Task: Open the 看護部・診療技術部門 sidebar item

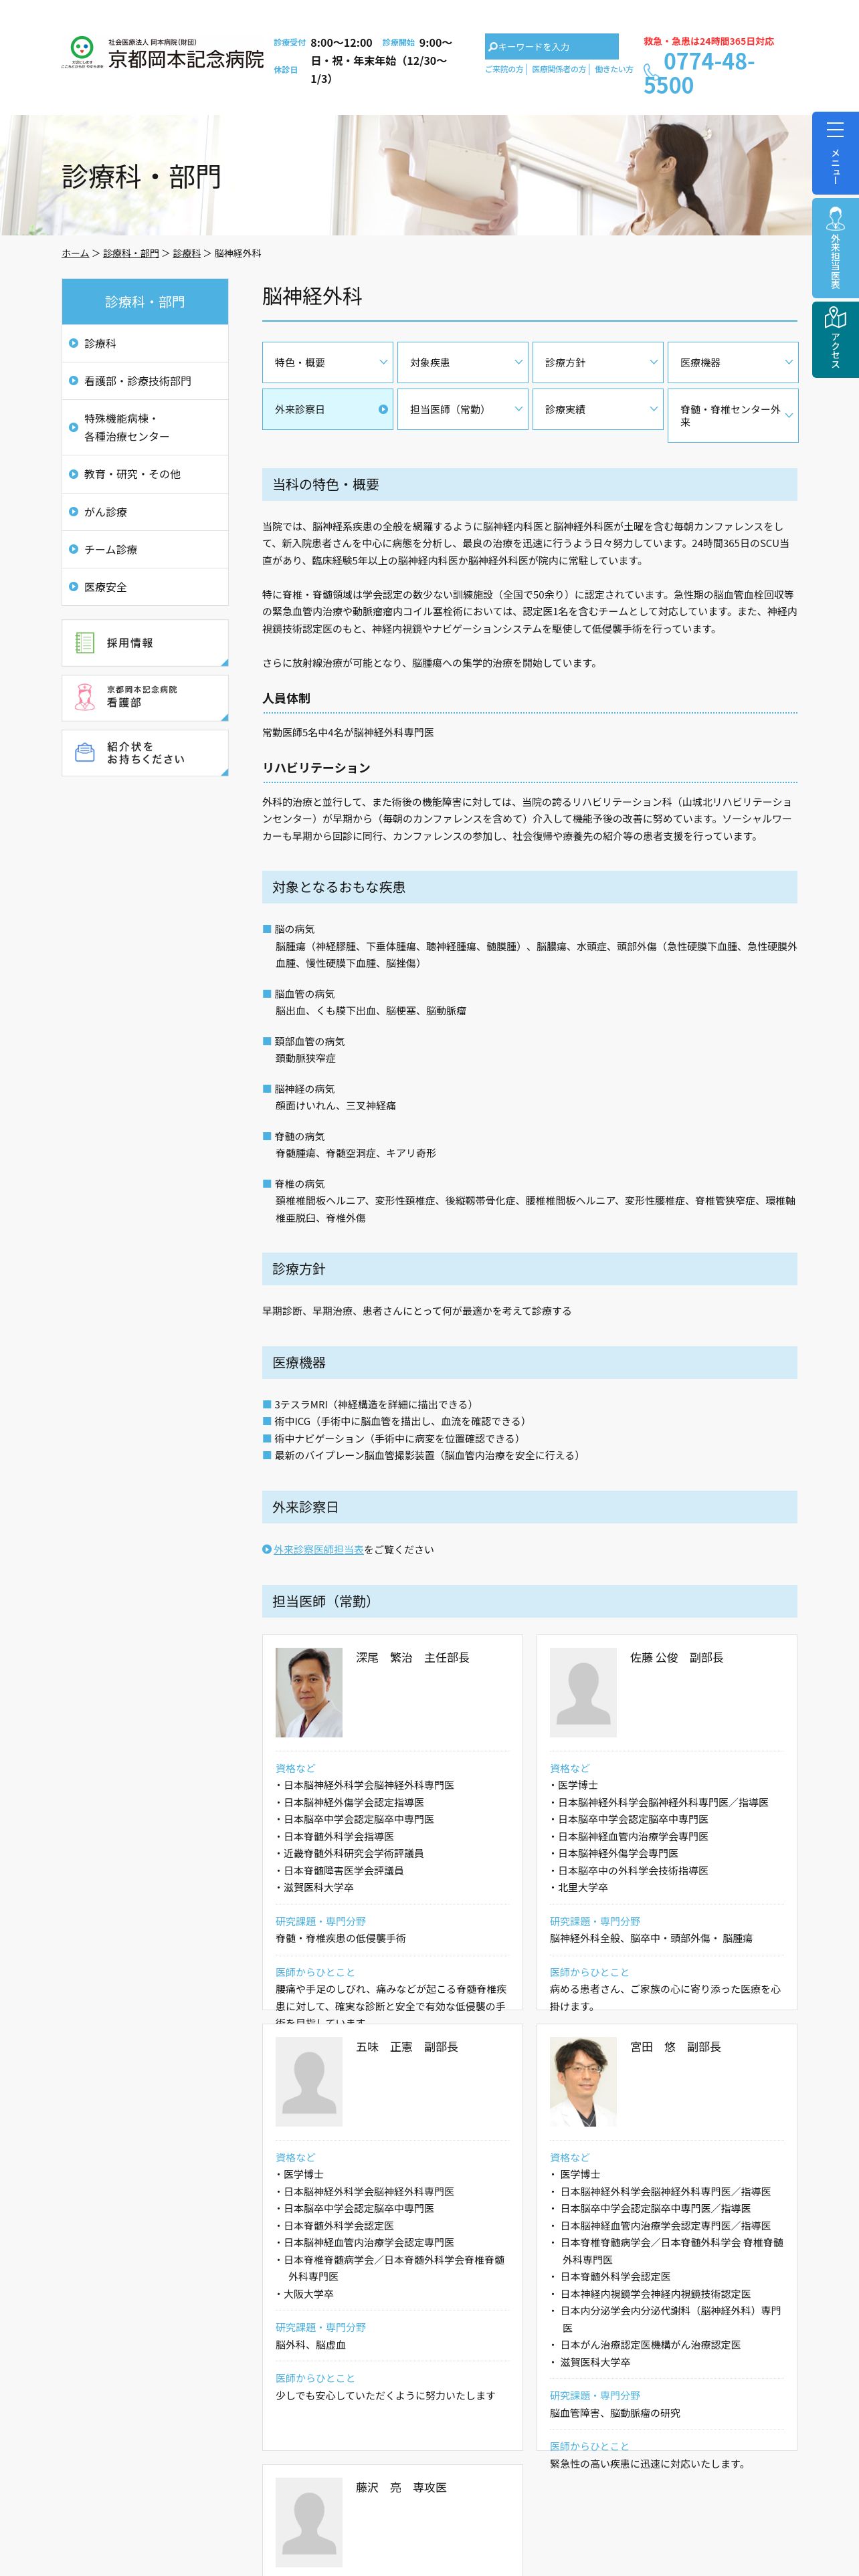Action: [x=145, y=381]
